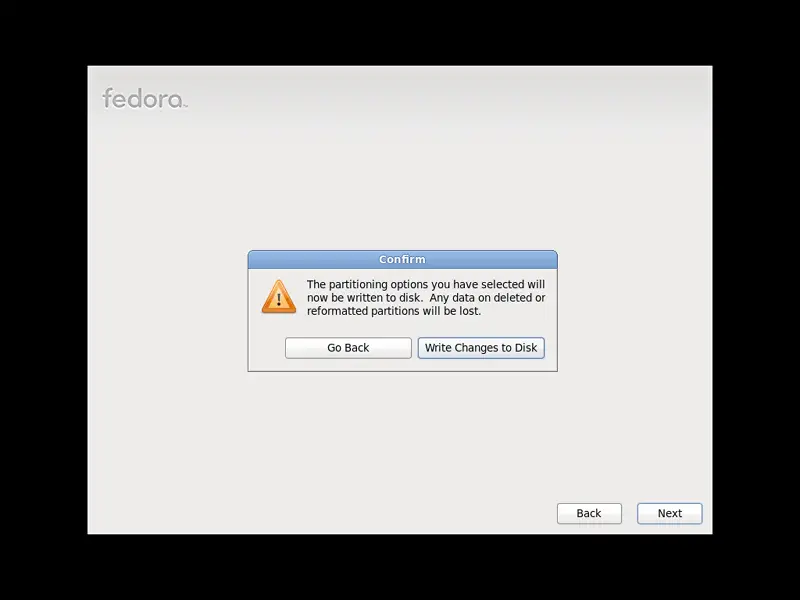Return to the previous step with Back

pyautogui.click(x=589, y=513)
